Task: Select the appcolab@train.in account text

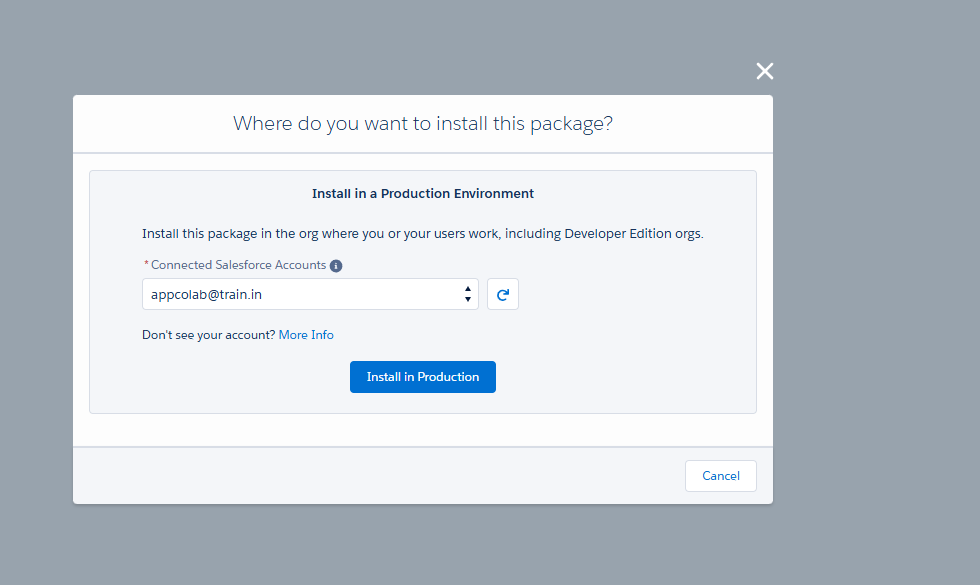Action: (206, 294)
